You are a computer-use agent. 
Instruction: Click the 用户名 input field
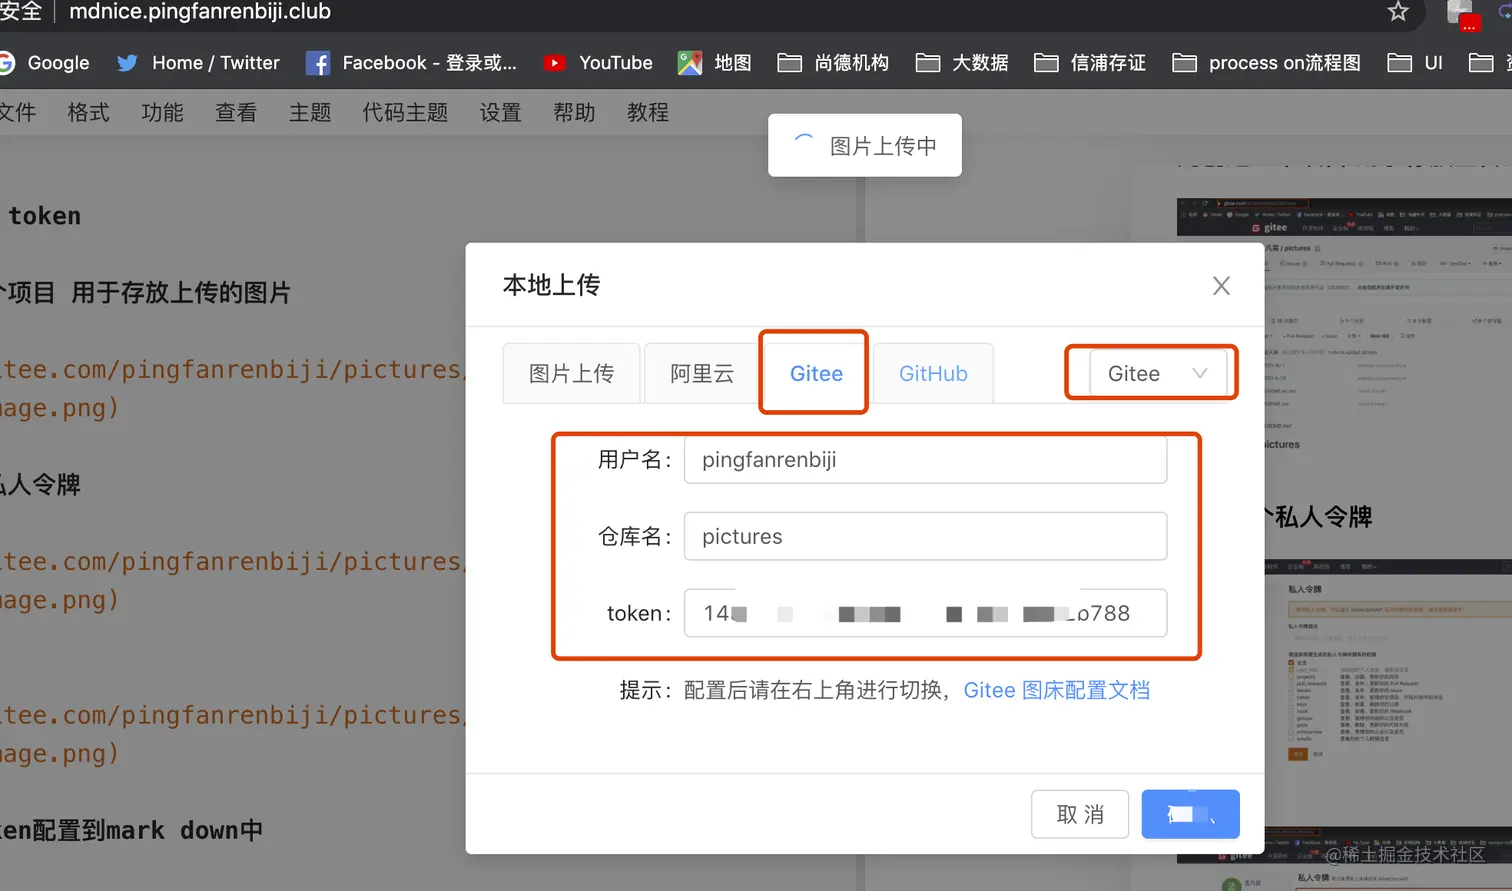(925, 460)
